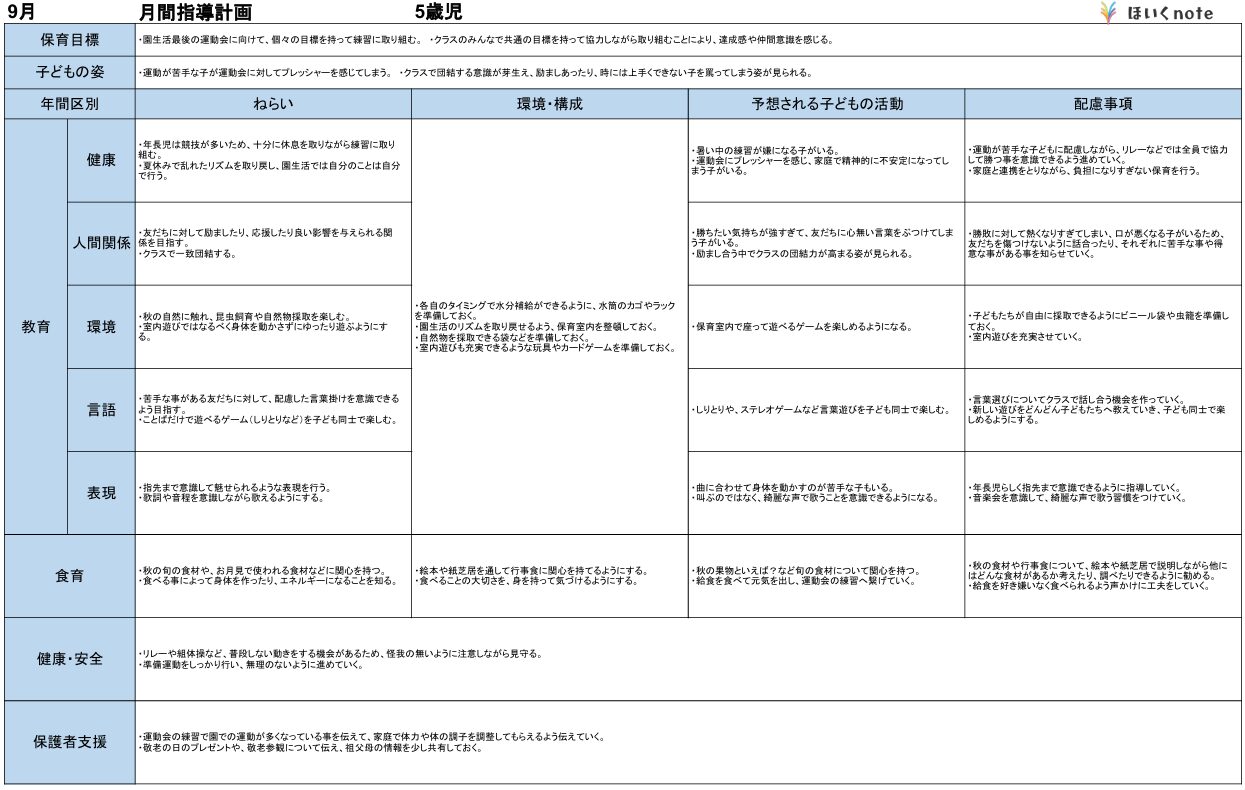Select the 人間関係 subcategory cell
The width and height of the screenshot is (1245, 790).
pyautogui.click(x=101, y=243)
